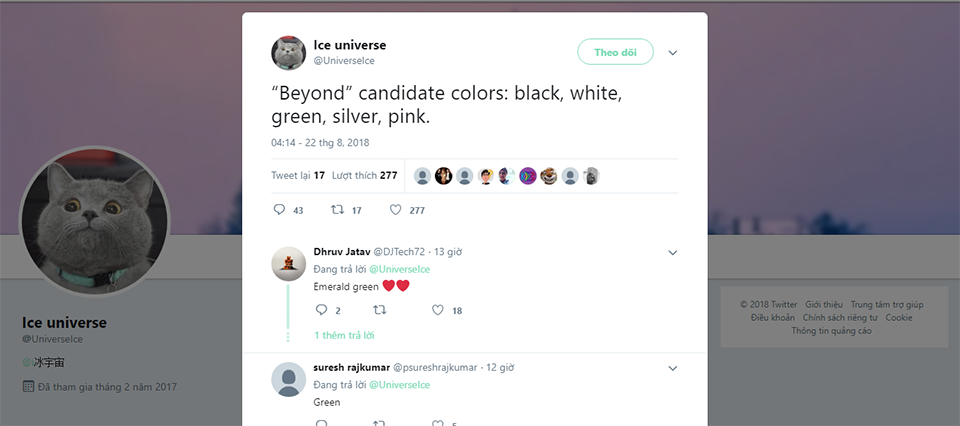Retweet Dhruv Jatav's Emerald green reply
This screenshot has width=960, height=426.
click(x=380, y=310)
